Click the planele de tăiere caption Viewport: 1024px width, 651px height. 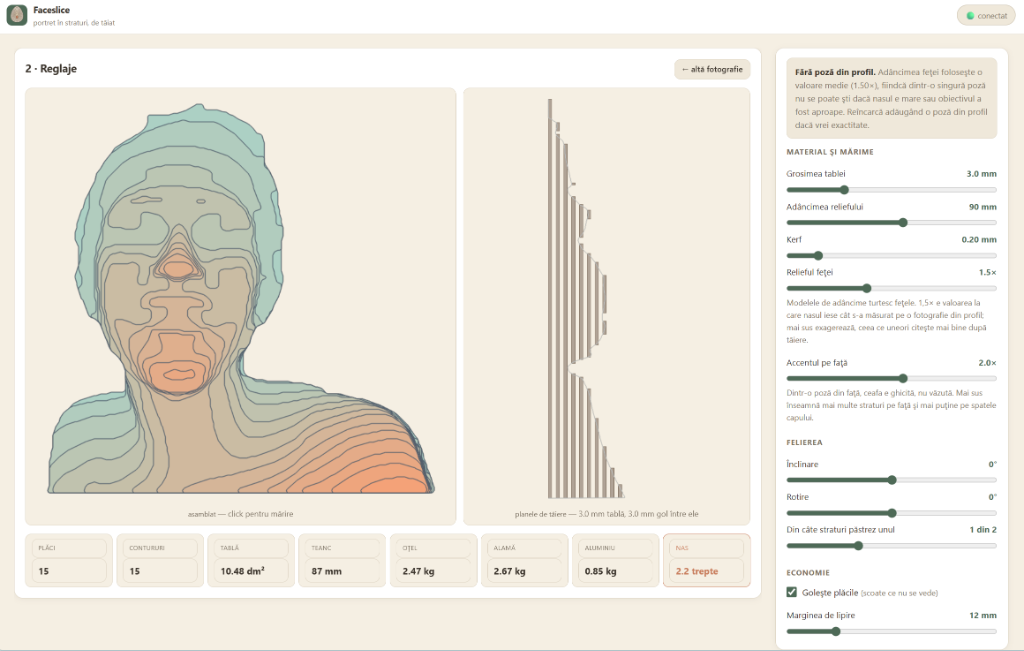606,514
